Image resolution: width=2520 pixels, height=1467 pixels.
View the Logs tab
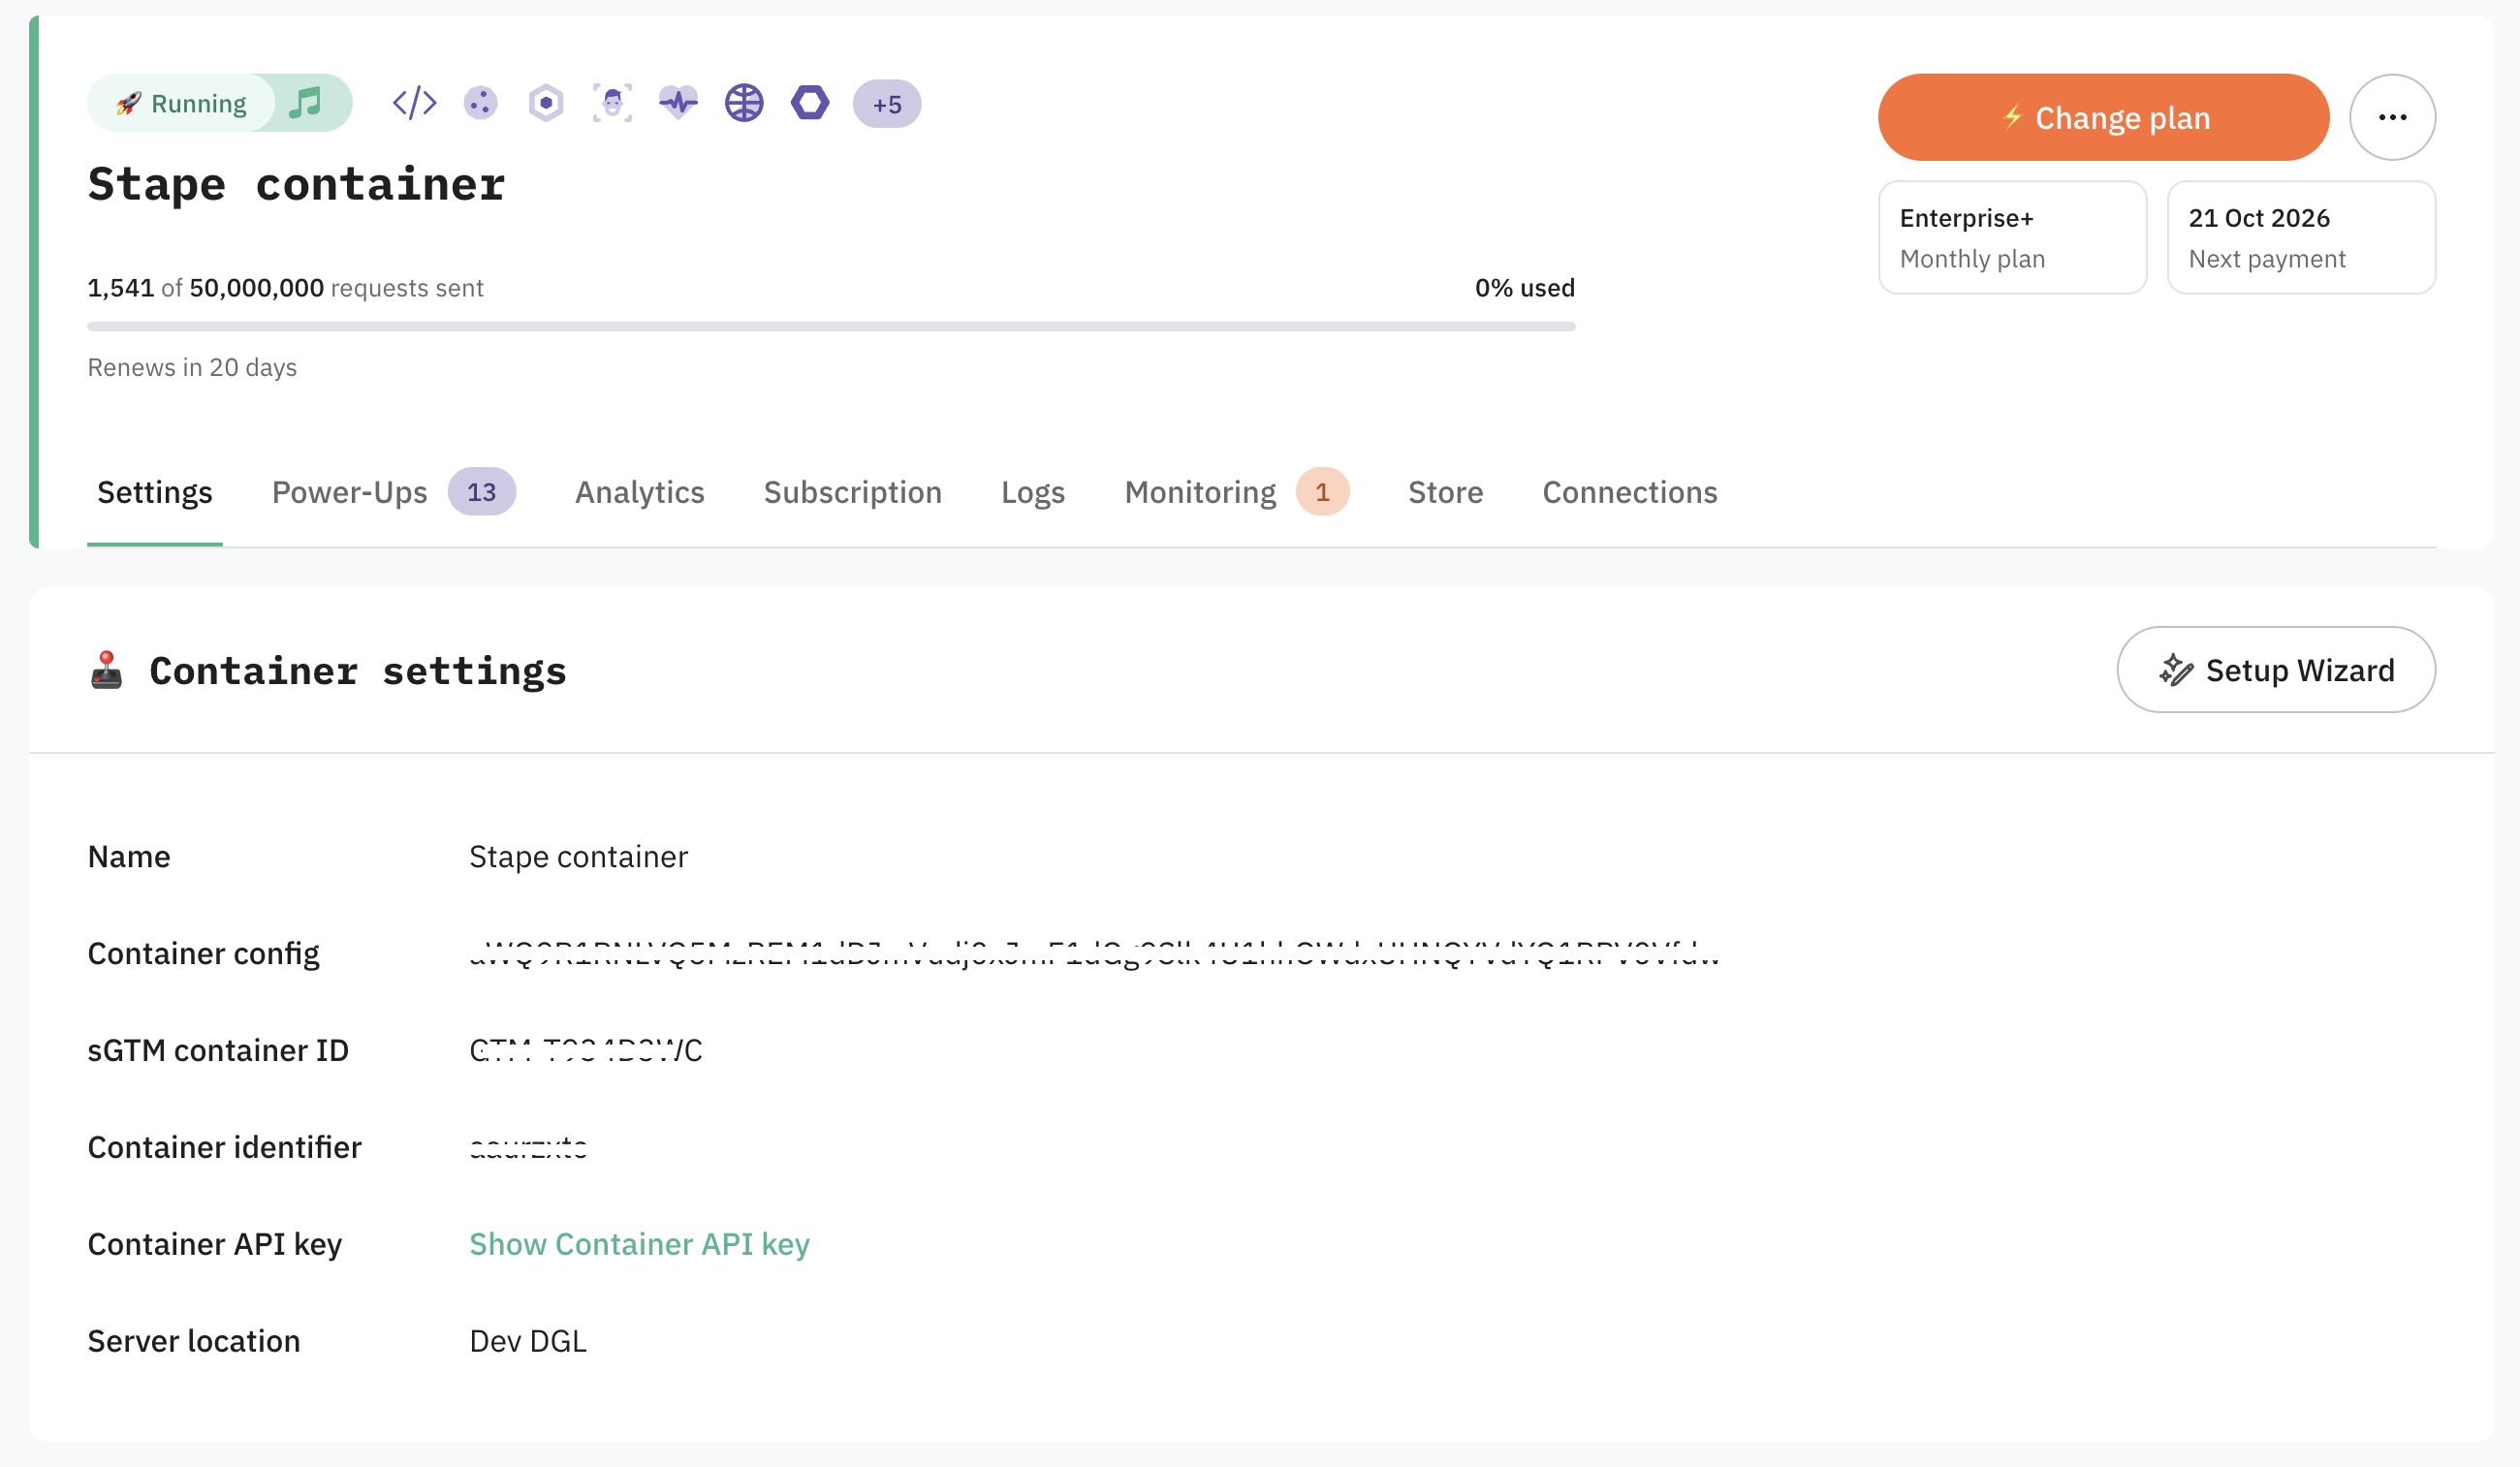[1033, 492]
